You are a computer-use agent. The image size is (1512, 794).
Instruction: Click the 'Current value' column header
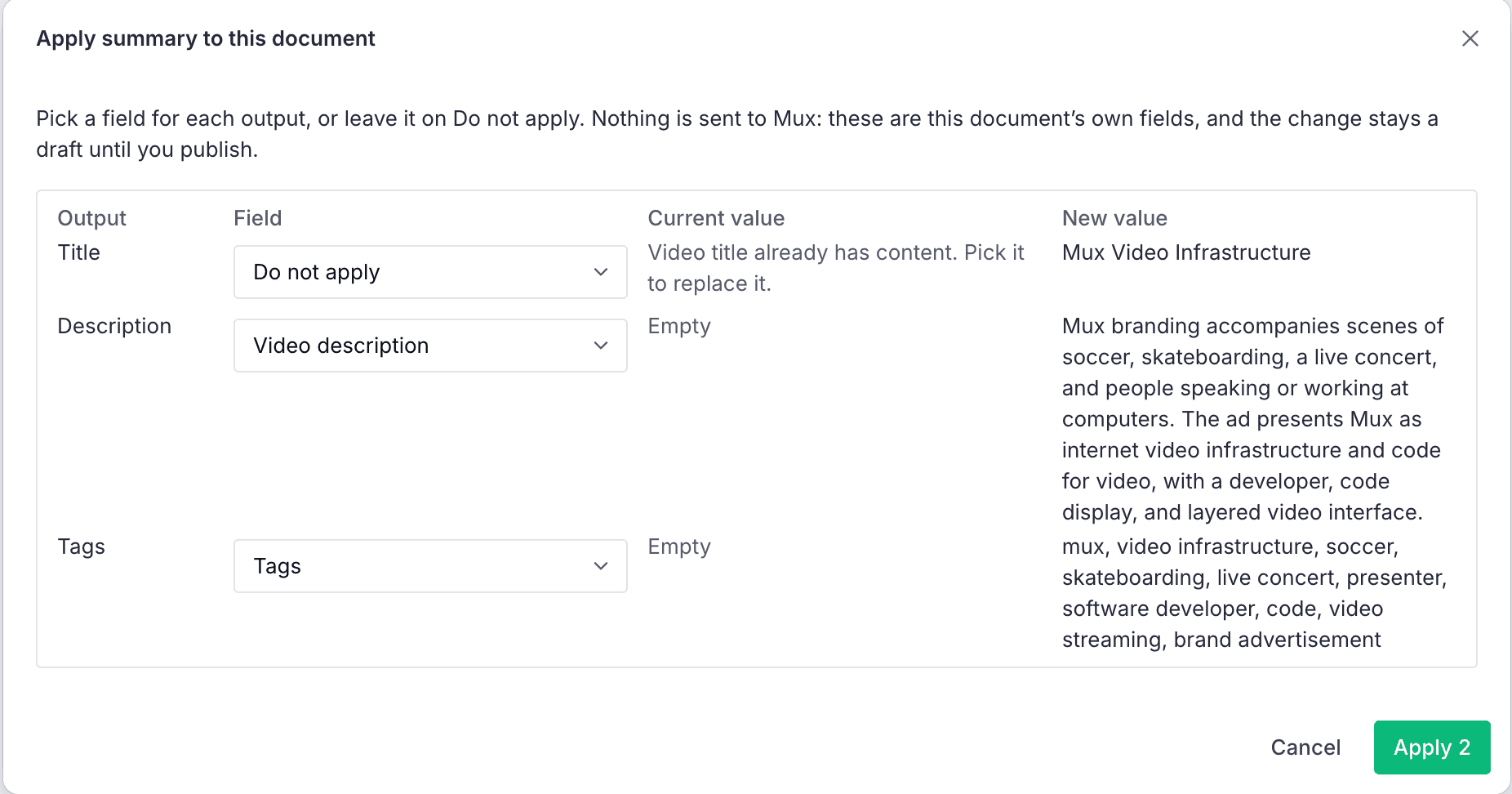coord(716,218)
